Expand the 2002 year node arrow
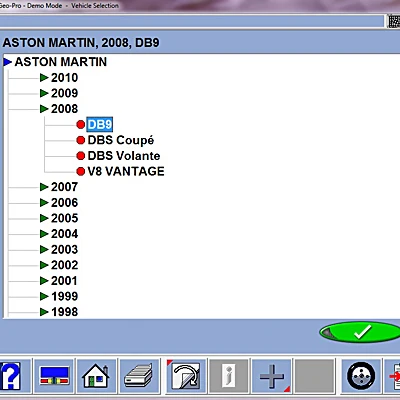The height and width of the screenshot is (400, 400). tap(44, 265)
